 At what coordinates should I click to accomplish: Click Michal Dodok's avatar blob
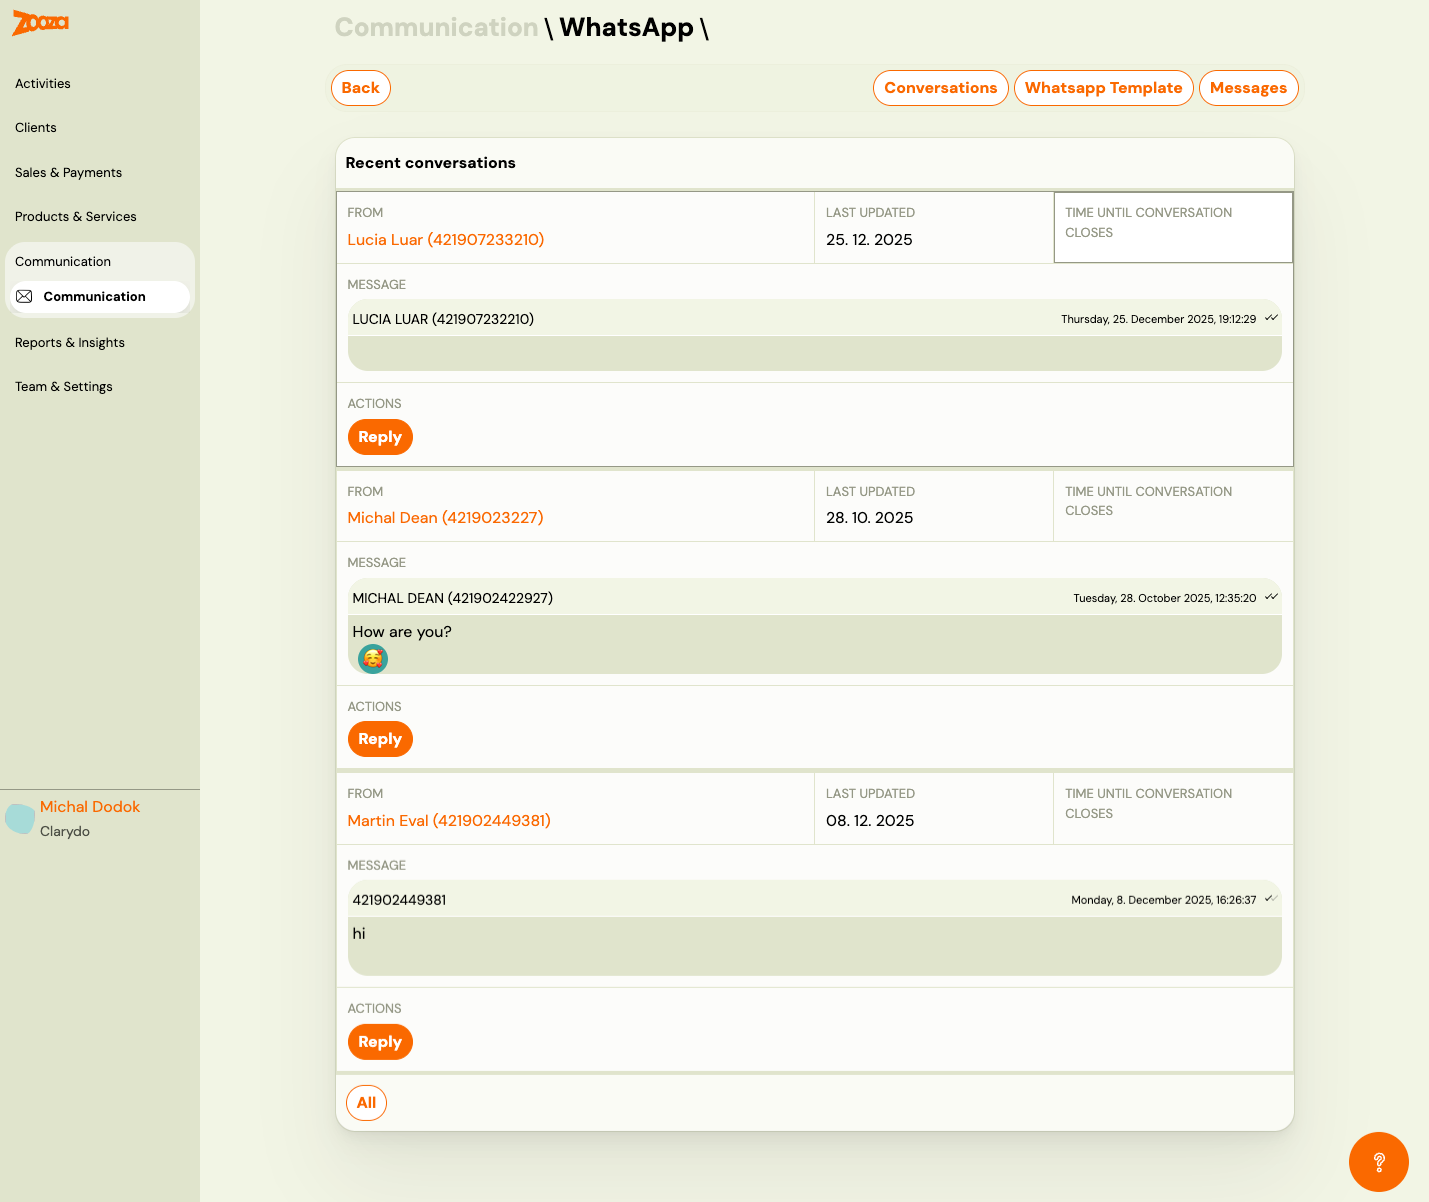pos(20,818)
